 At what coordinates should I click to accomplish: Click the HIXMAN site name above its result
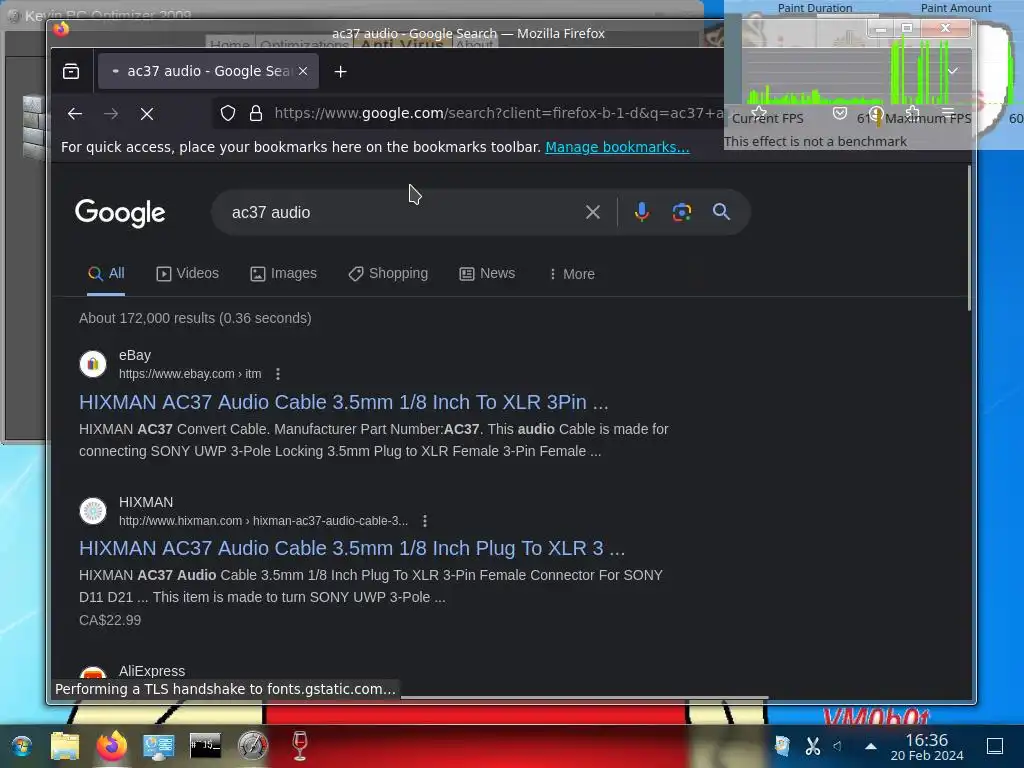146,502
